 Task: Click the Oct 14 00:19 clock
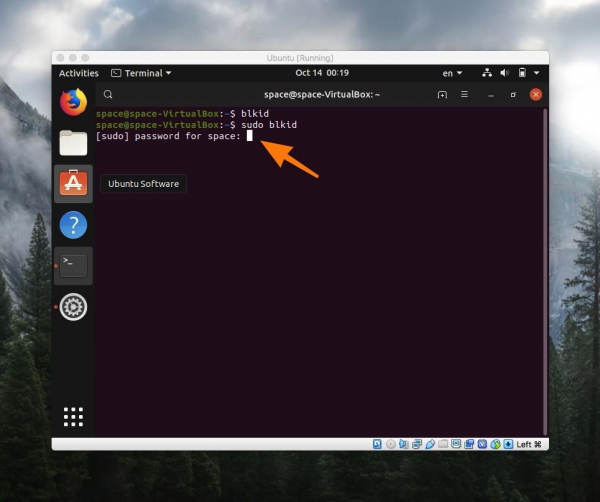[322, 73]
